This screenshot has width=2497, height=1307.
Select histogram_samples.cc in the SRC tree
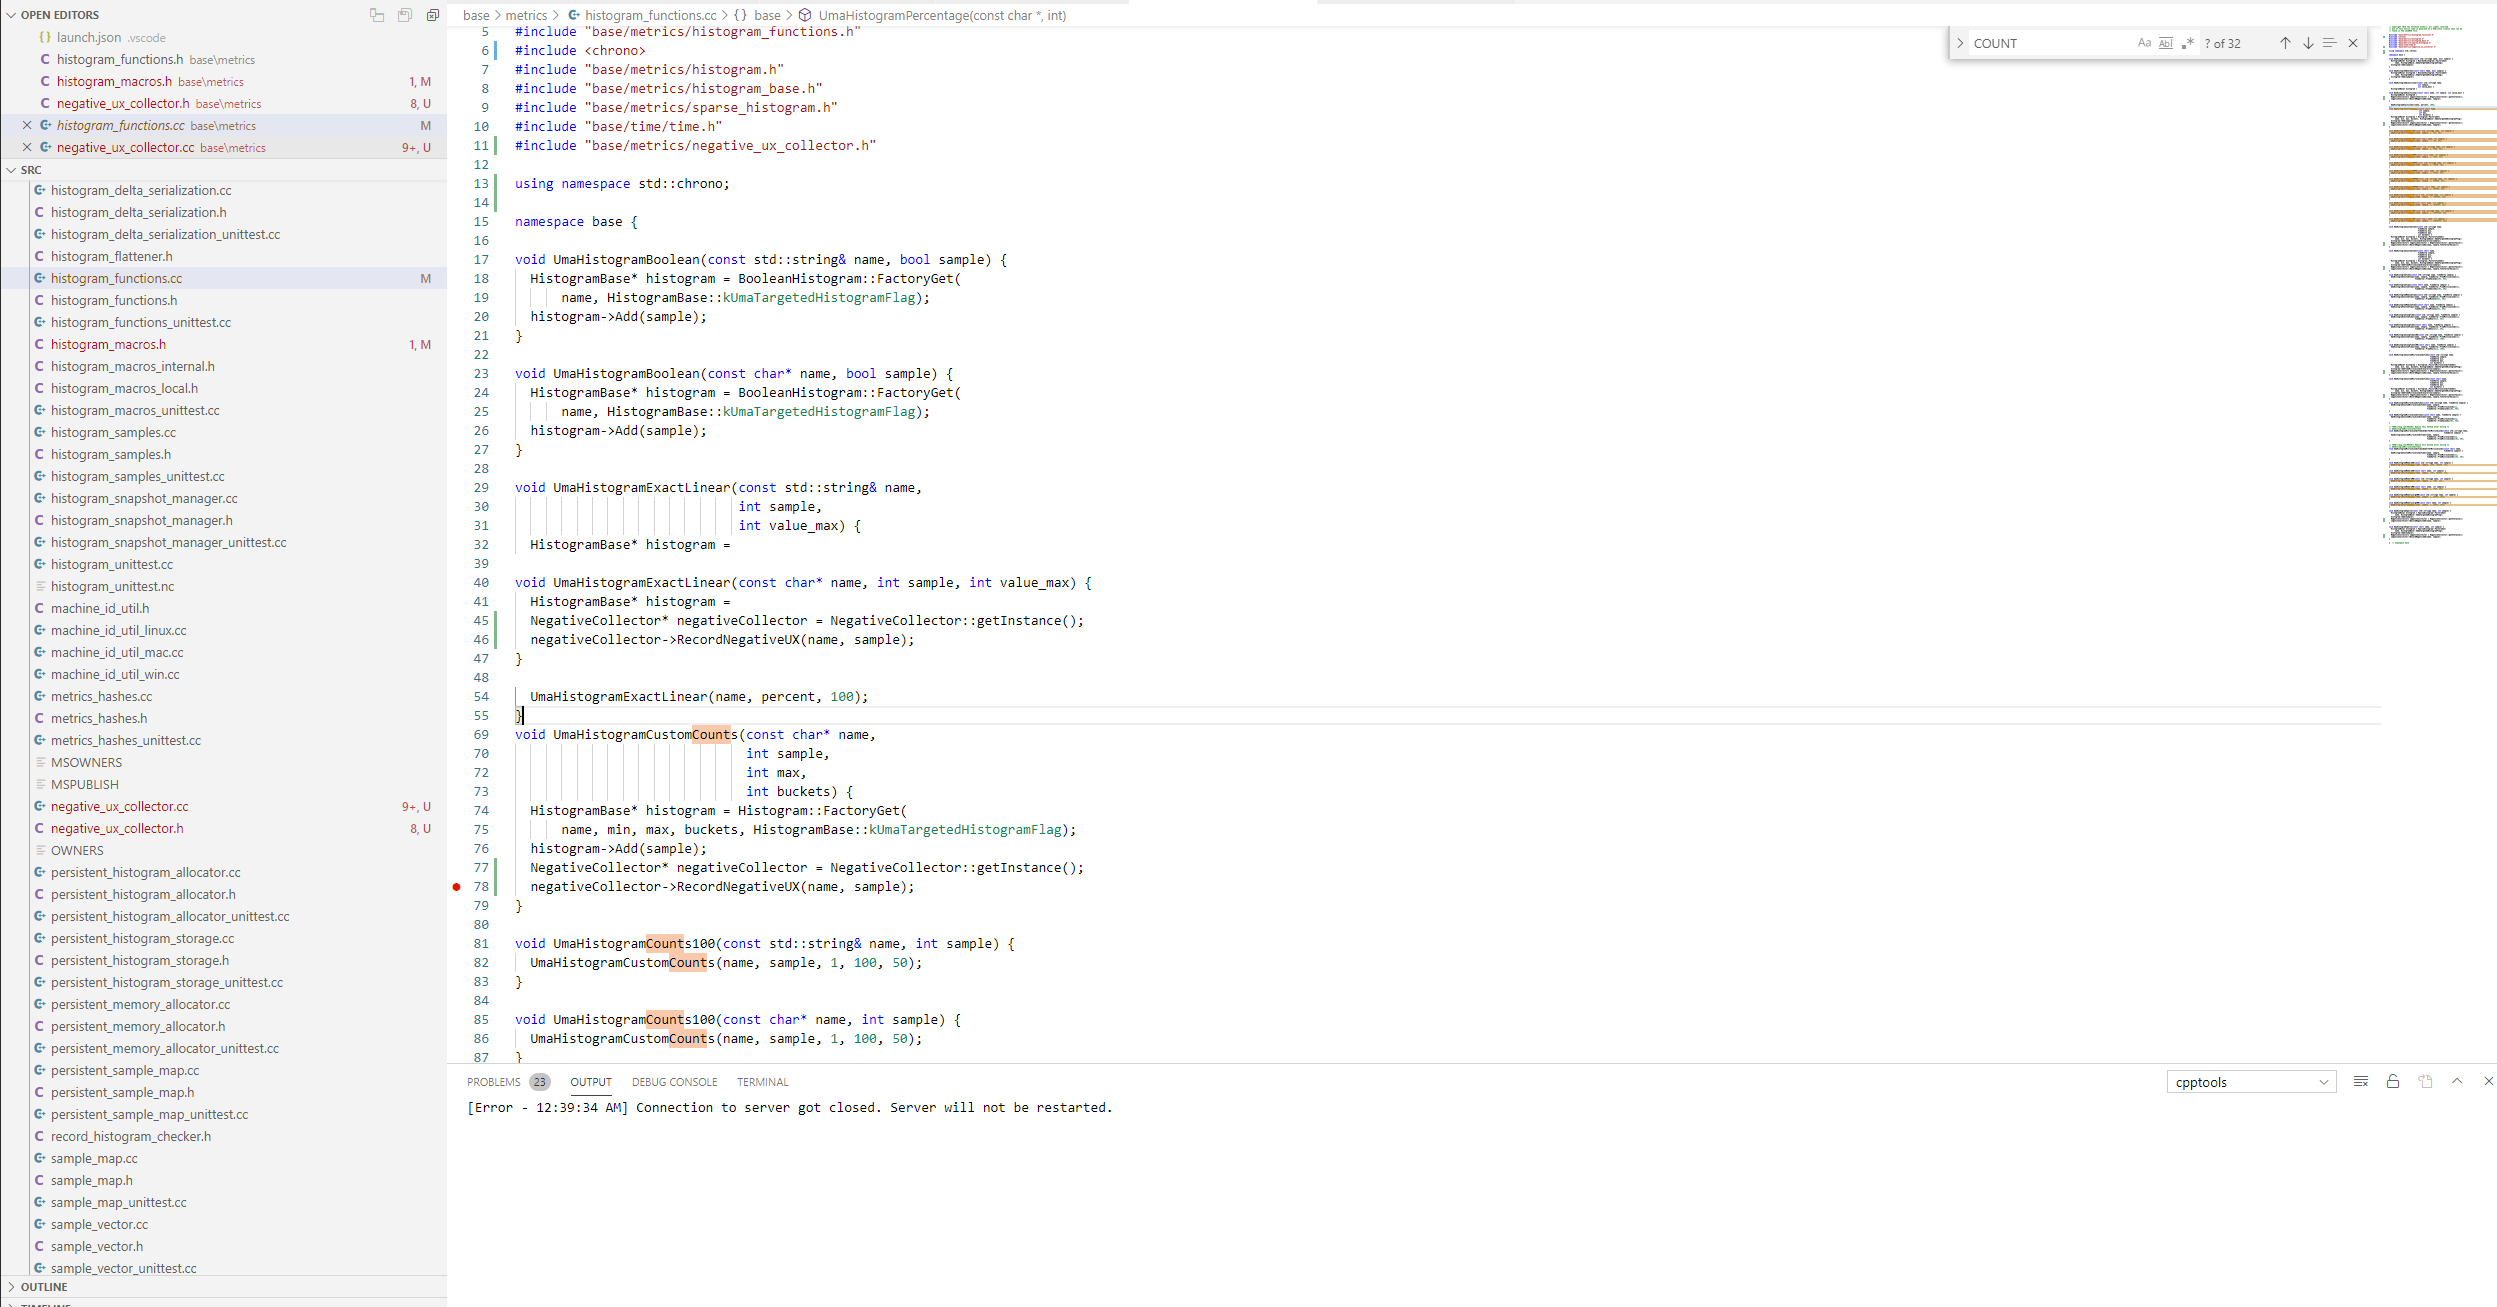(x=114, y=432)
